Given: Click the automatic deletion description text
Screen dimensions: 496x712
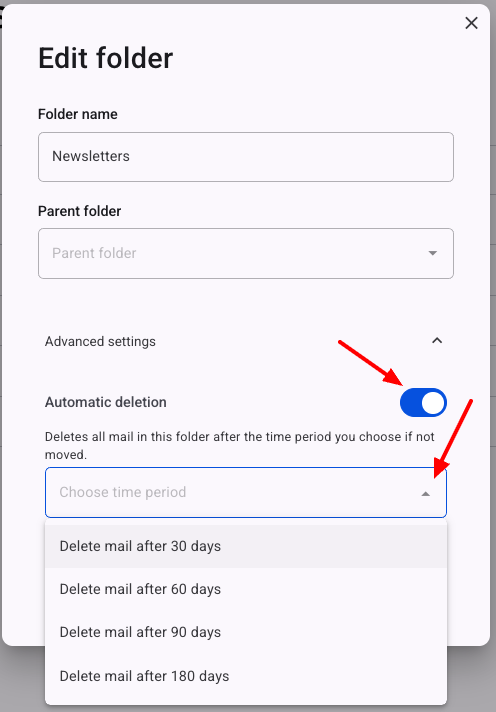Looking at the screenshot, I should tap(239, 445).
